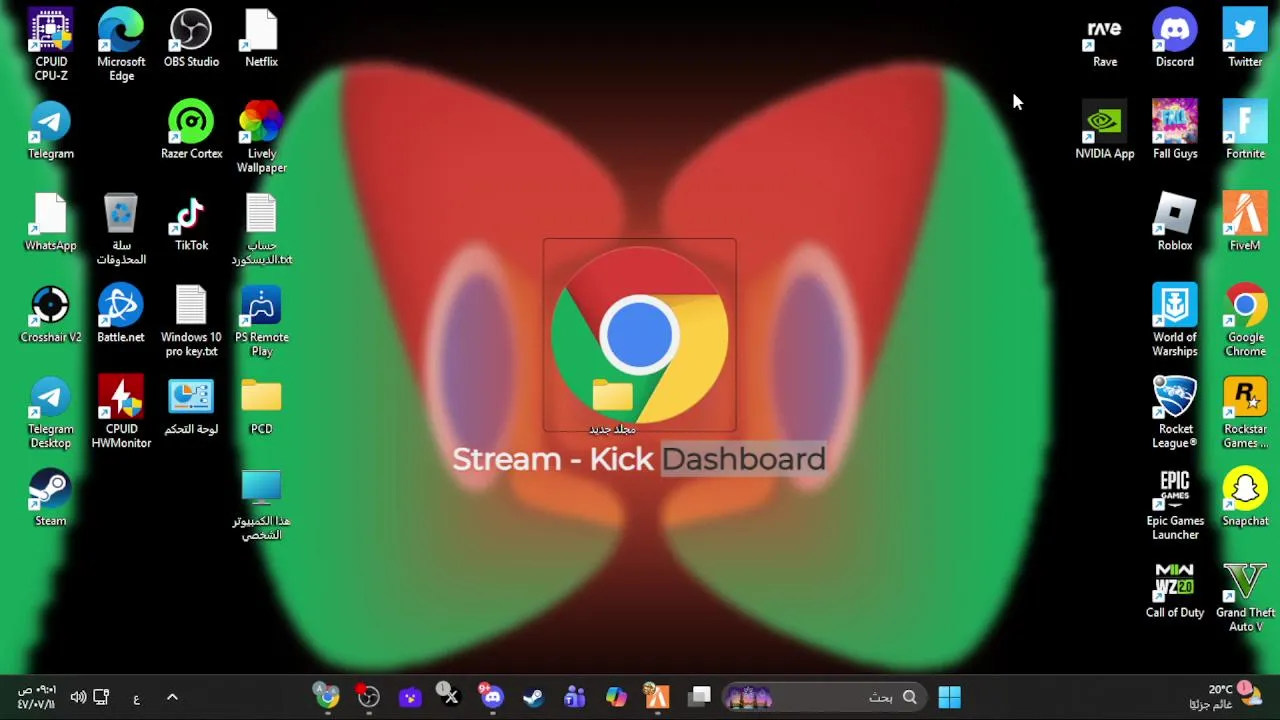Select the PS Remote Play desktop icon
This screenshot has height=720, width=1280.
pyautogui.click(x=261, y=321)
